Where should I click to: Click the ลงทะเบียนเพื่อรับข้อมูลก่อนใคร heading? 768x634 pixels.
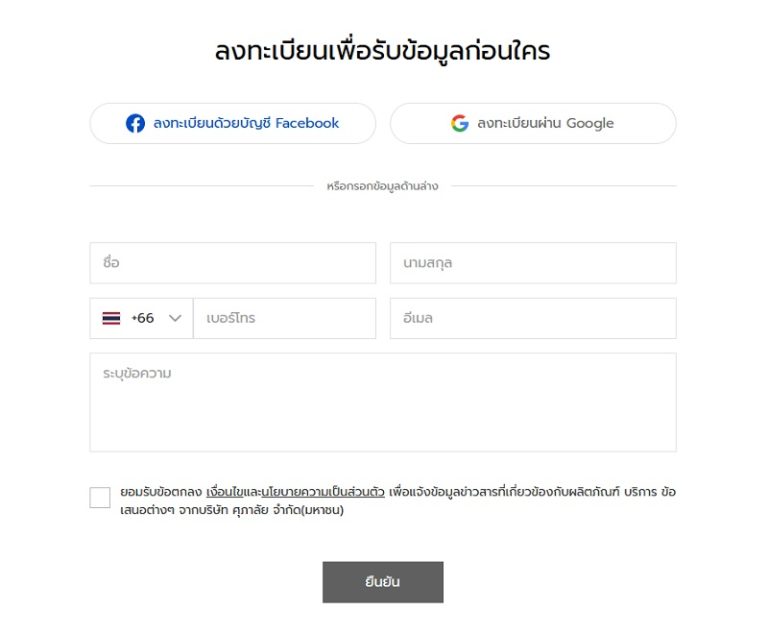click(x=383, y=50)
